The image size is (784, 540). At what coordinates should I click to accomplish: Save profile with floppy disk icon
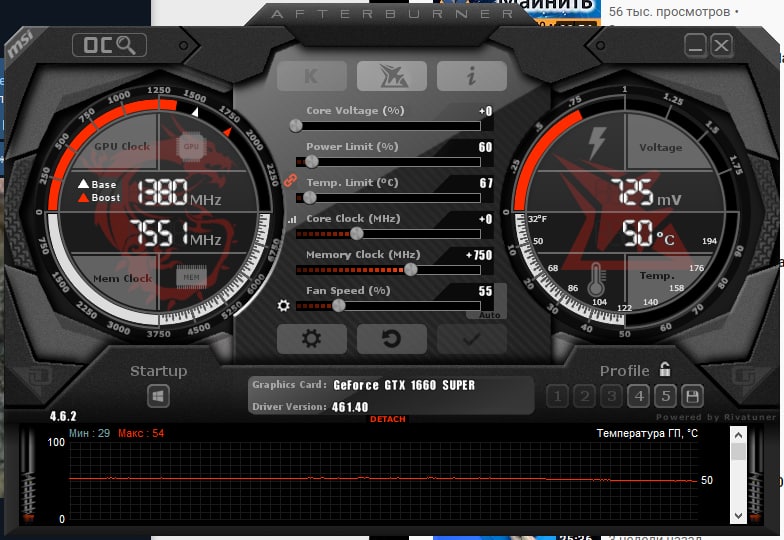coord(692,396)
